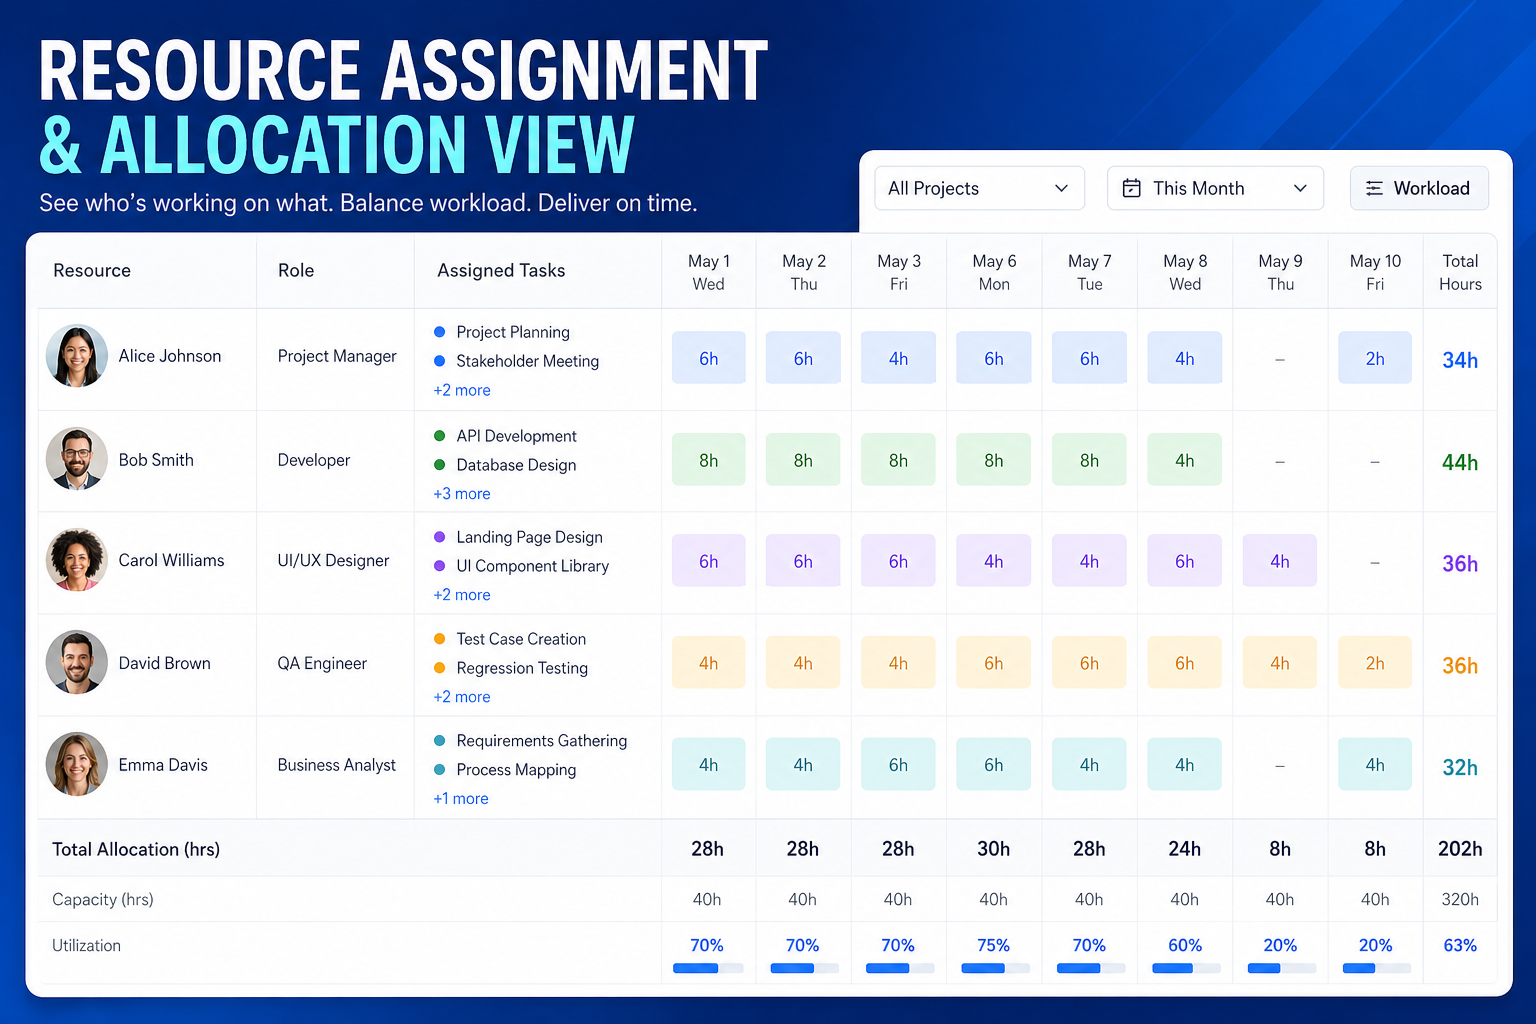Click Carol Williams' May 3 6h cell
Image resolution: width=1536 pixels, height=1024 pixels.
coord(898,561)
